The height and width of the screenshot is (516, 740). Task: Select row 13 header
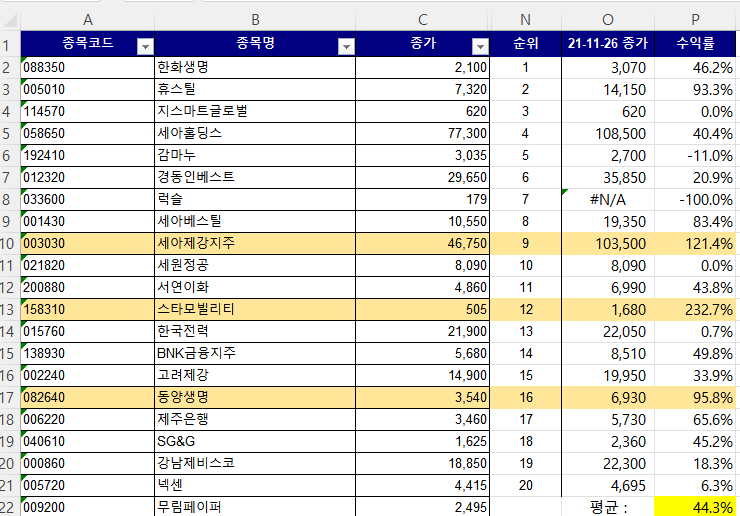(x=9, y=310)
